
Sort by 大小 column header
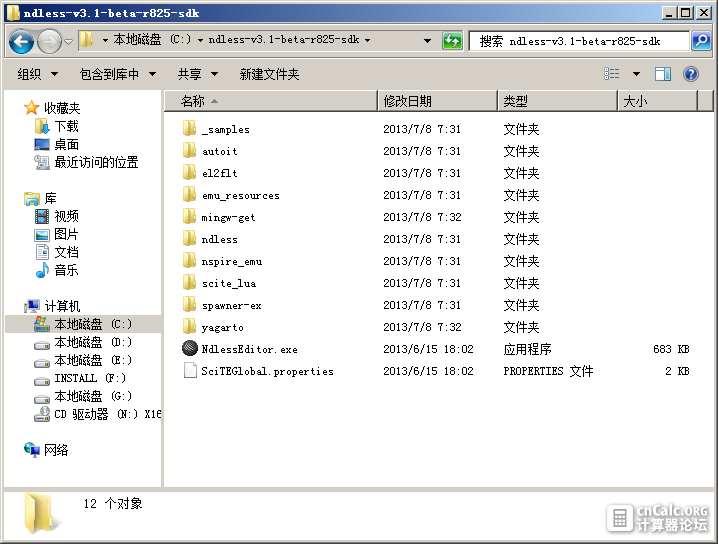pyautogui.click(x=658, y=101)
